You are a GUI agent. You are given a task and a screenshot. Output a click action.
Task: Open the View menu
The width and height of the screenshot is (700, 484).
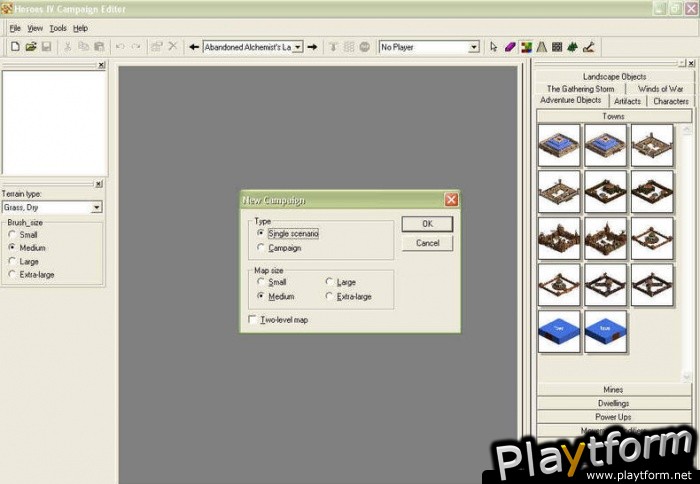pos(35,28)
